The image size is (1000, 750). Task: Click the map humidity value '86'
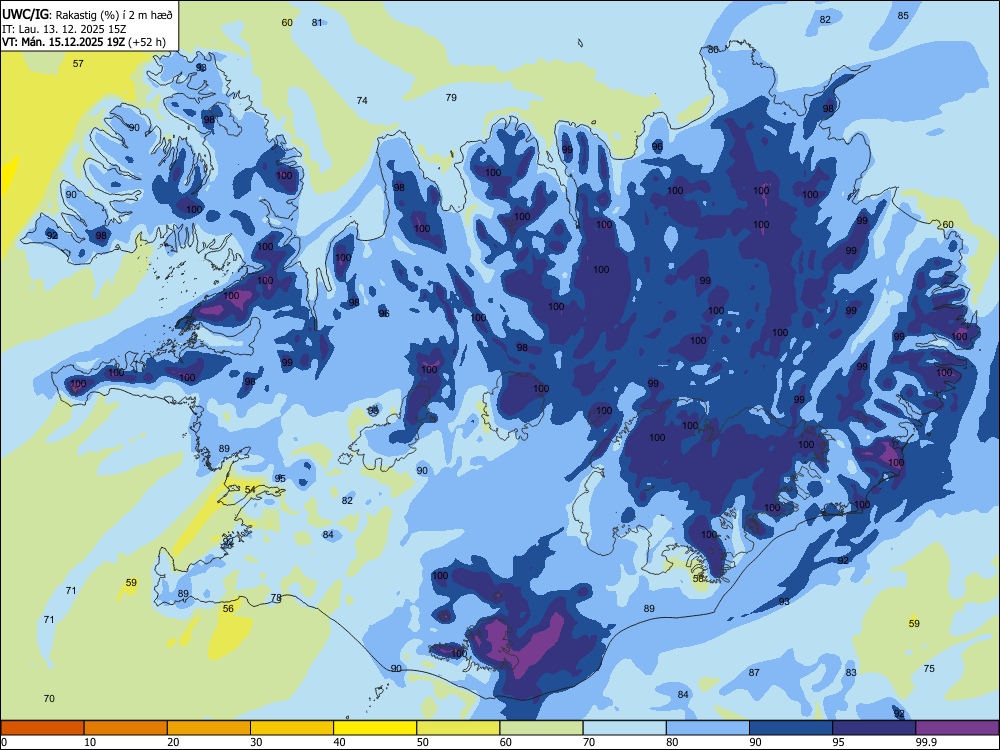[x=713, y=49]
